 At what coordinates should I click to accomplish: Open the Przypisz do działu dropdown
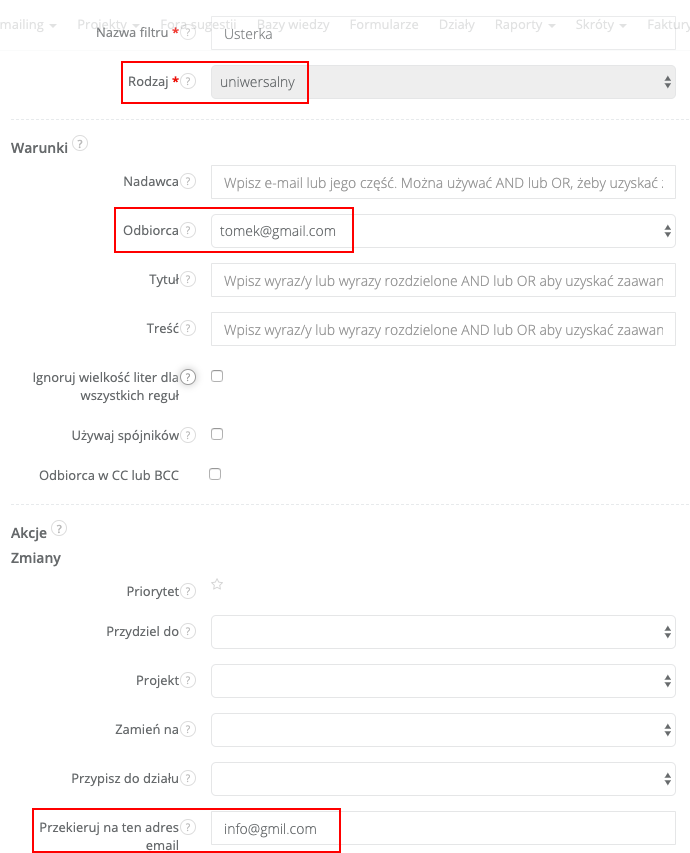pos(443,778)
